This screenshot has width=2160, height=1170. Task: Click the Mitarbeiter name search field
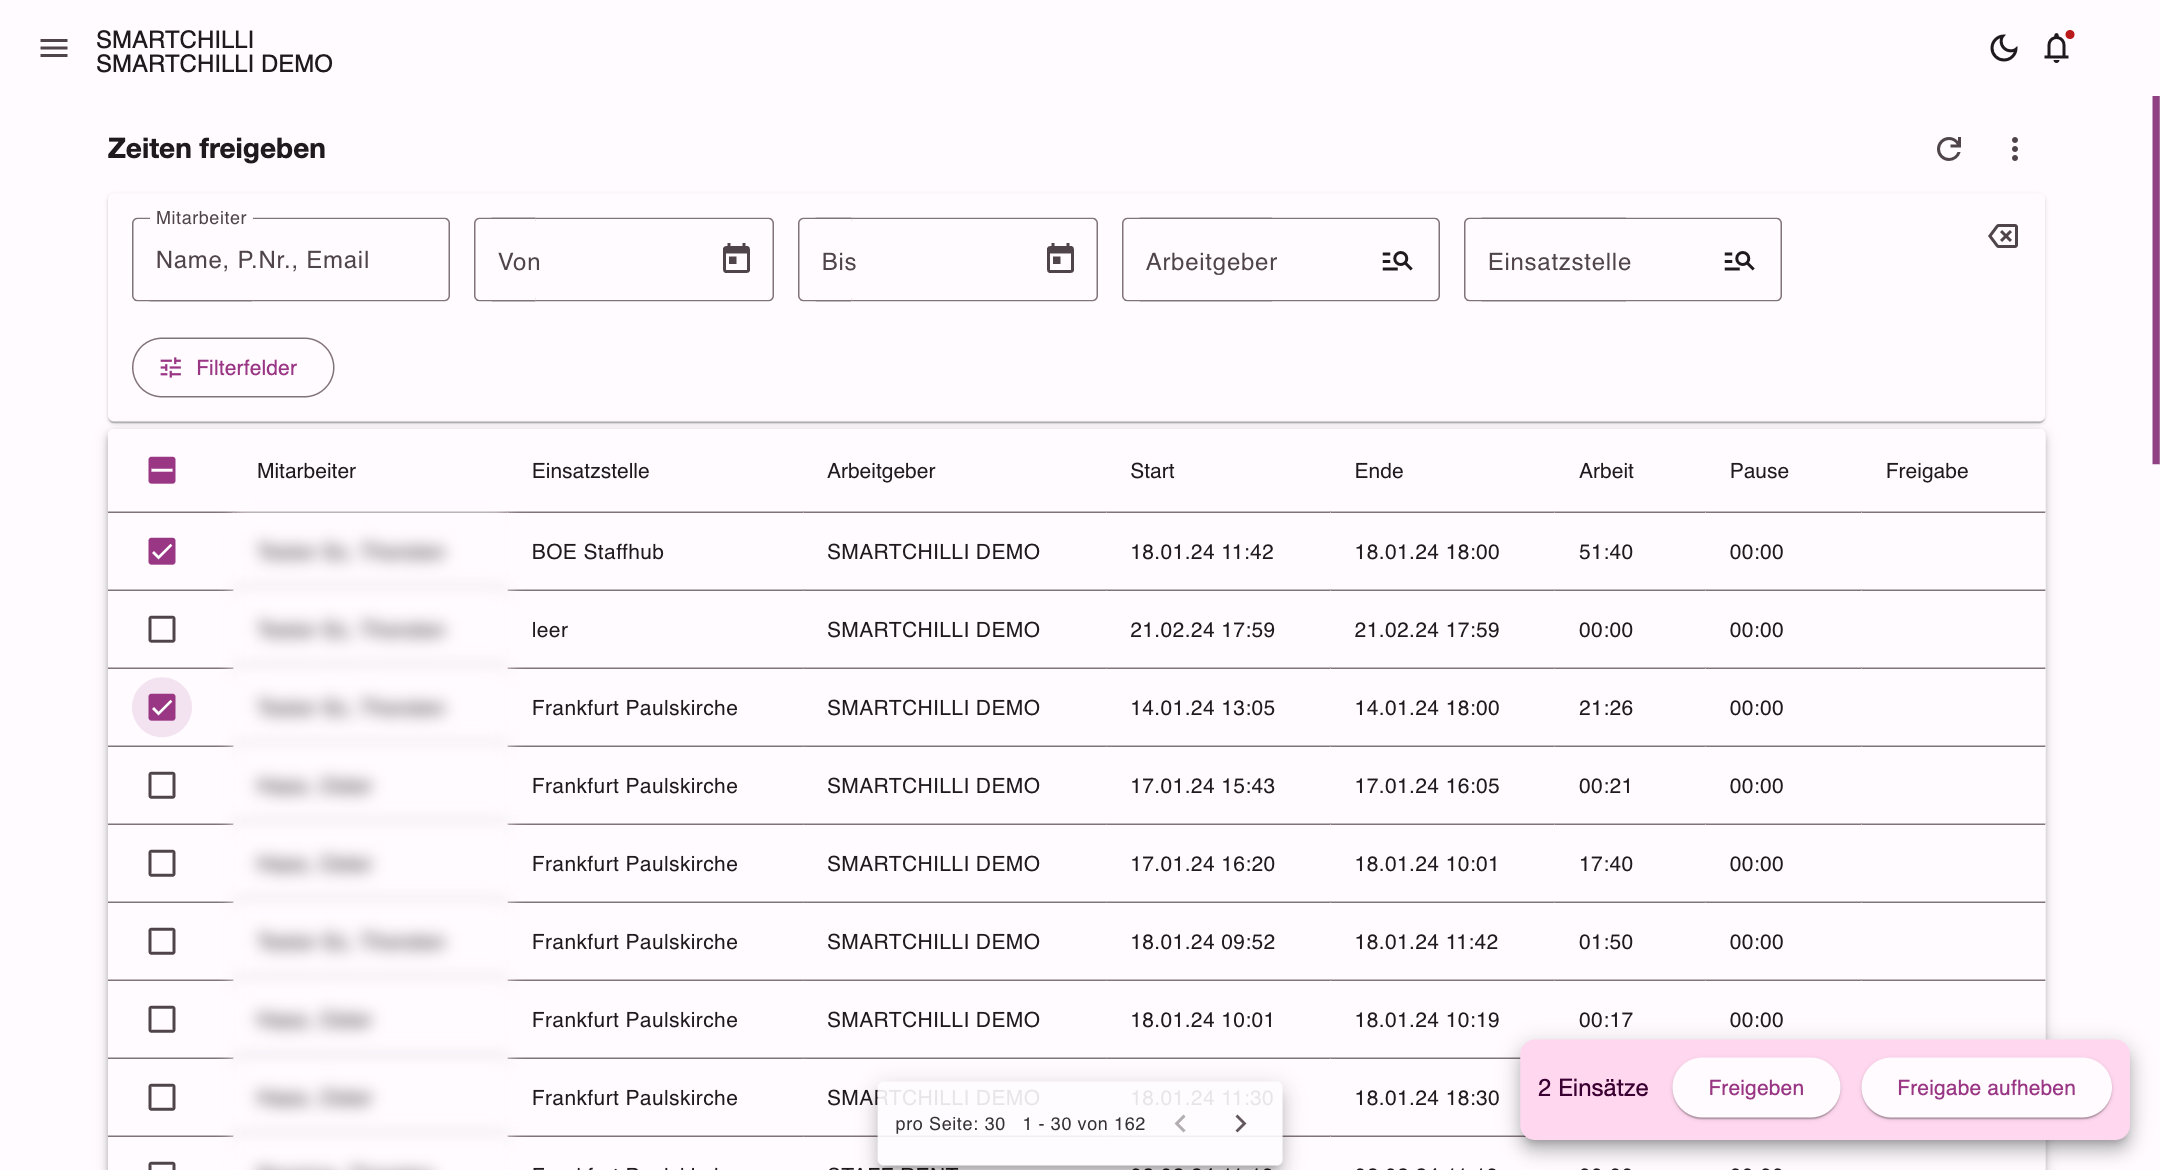coord(291,260)
